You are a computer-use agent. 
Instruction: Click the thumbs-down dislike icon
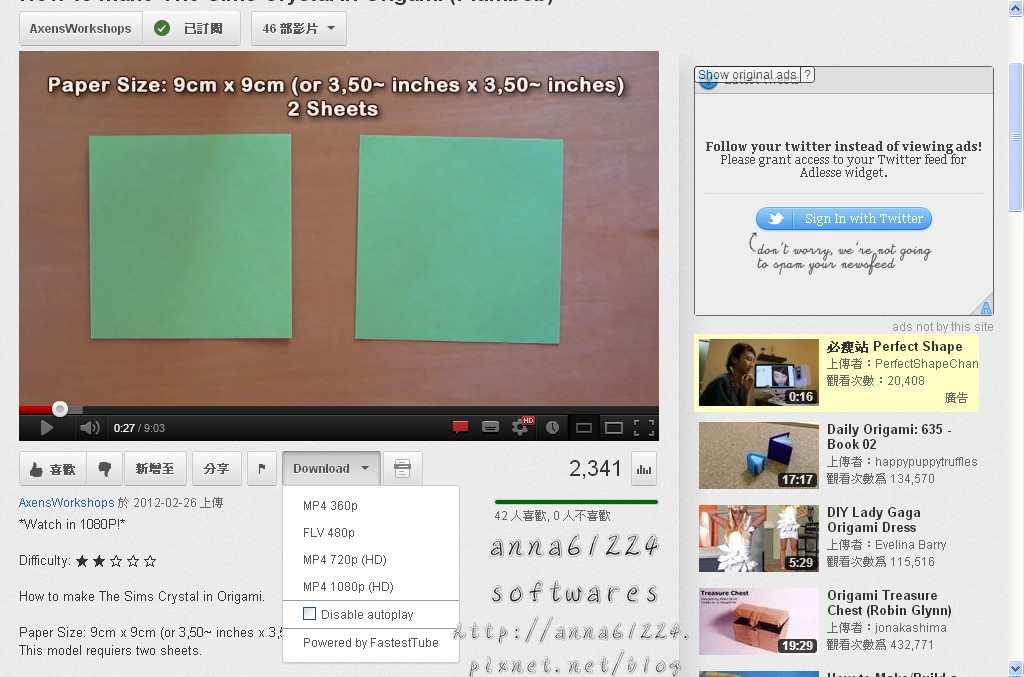point(104,469)
